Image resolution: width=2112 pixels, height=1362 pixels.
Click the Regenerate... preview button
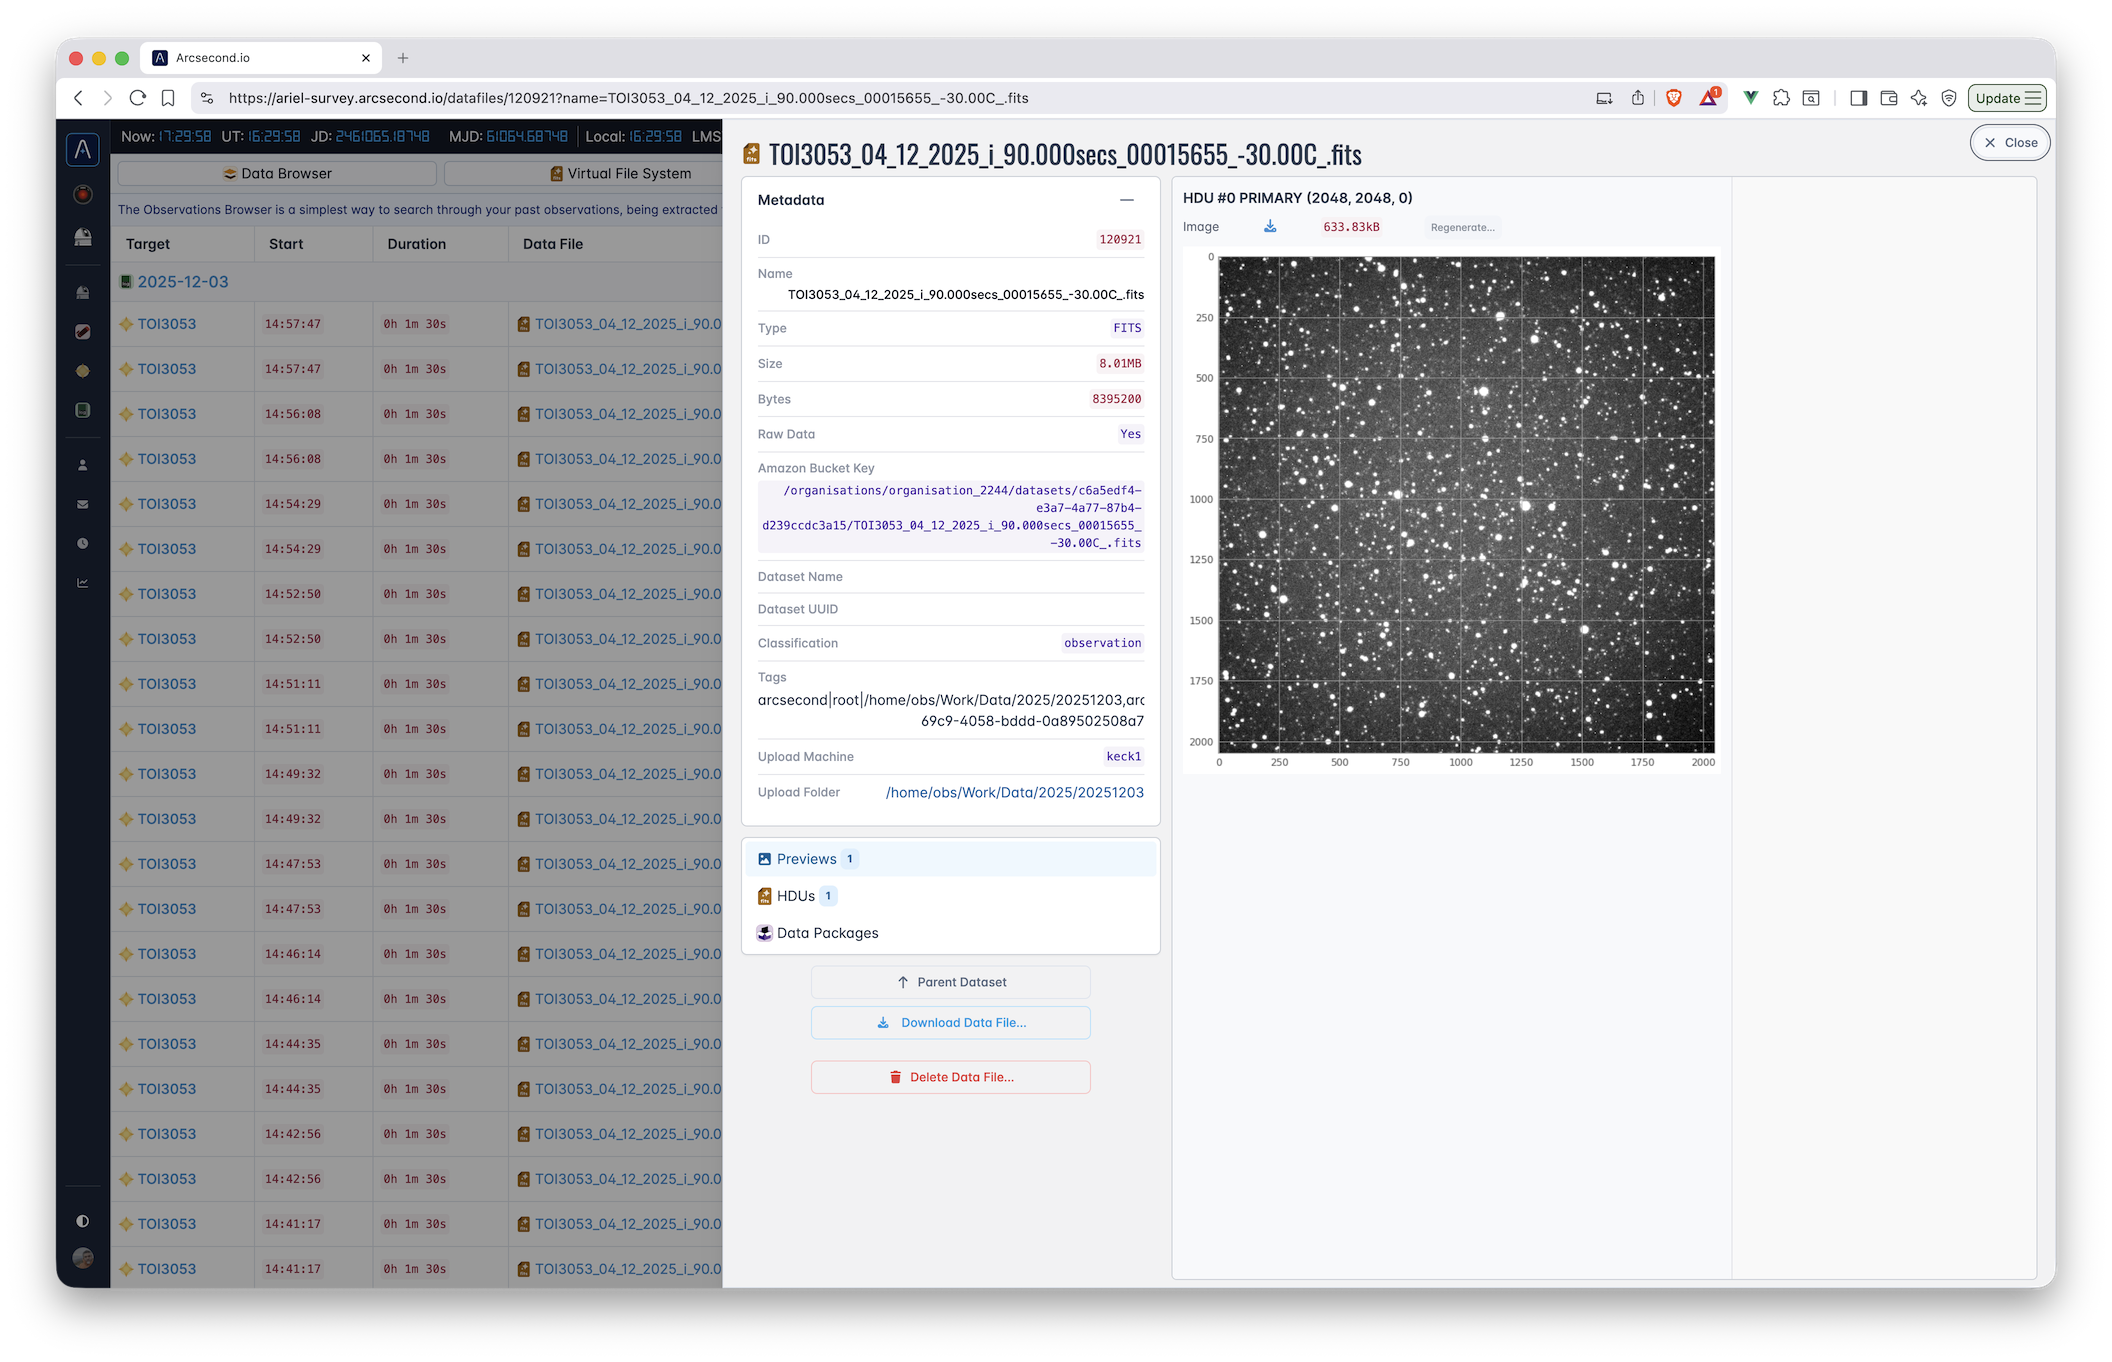[1463, 227]
